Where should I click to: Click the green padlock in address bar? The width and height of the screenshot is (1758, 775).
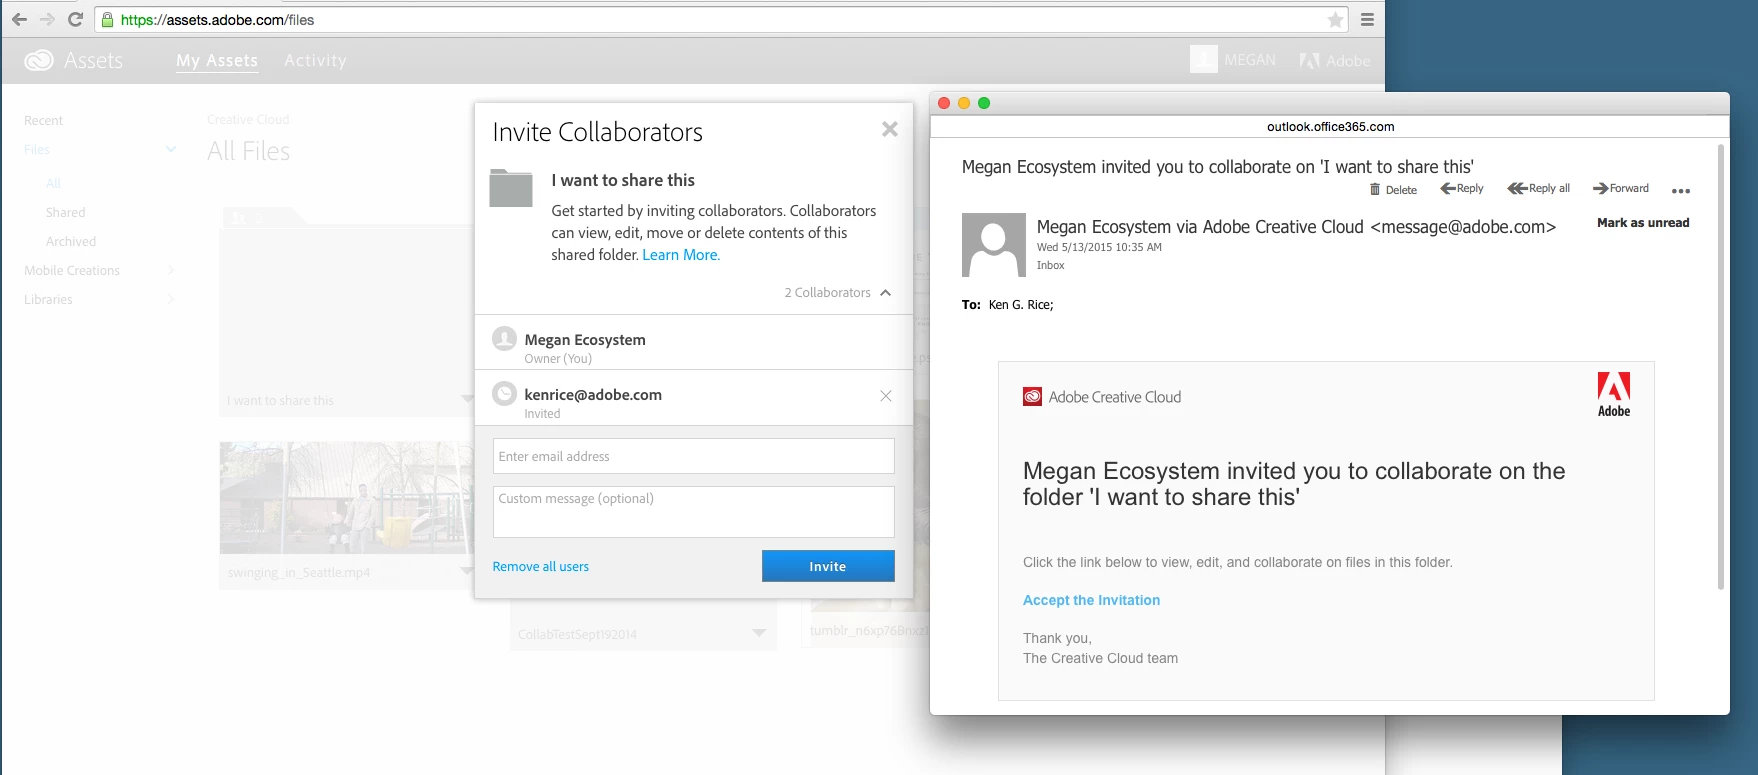[x=108, y=19]
